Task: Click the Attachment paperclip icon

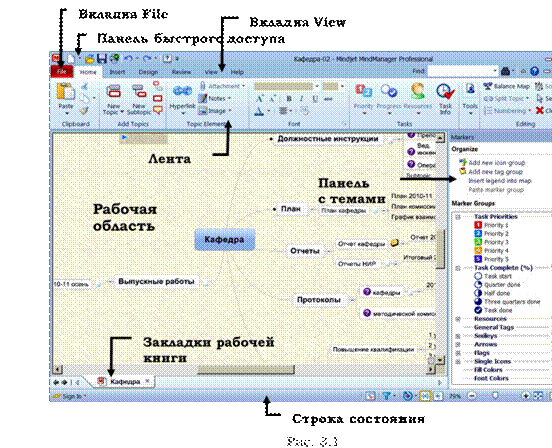Action: 203,86
